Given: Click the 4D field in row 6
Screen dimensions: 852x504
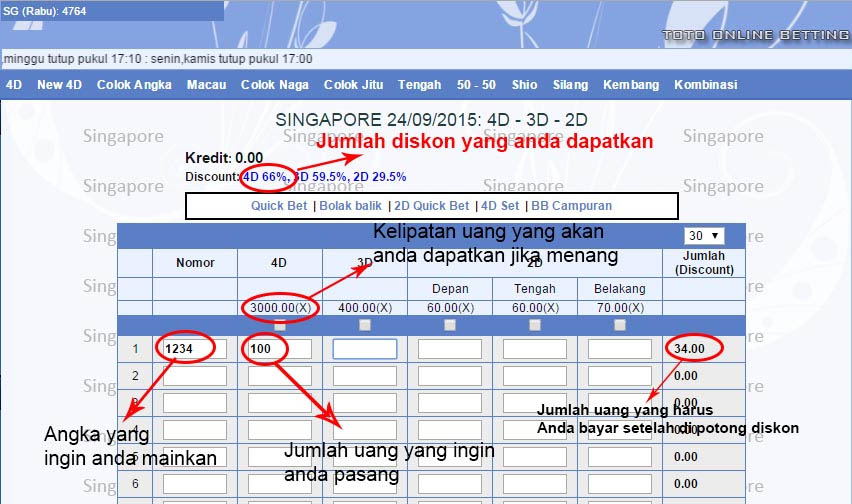Looking at the screenshot, I should (280, 484).
